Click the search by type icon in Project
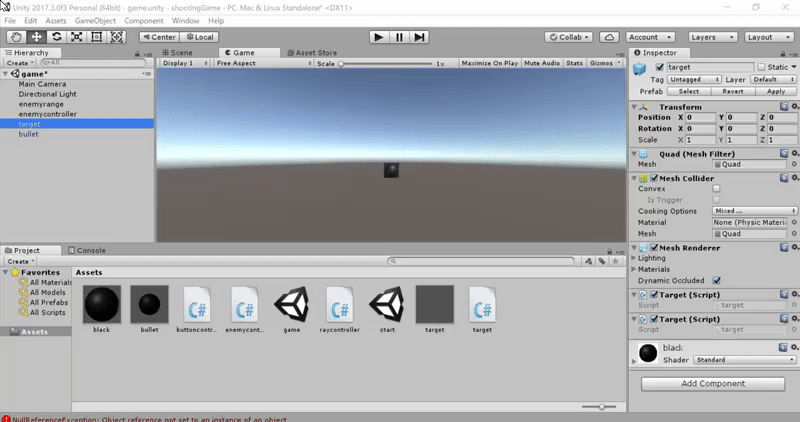 (x=589, y=261)
